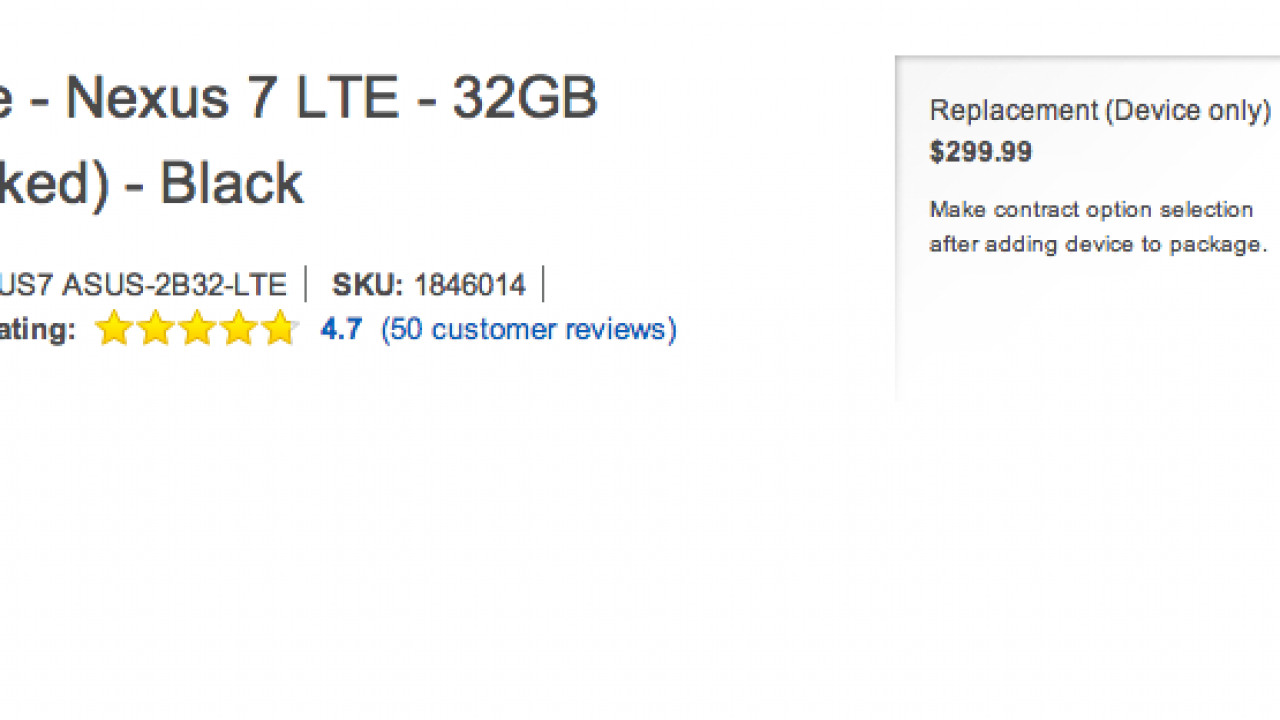Screen dimensions: 1280x720
Task: Click the word "Black" in the title
Action: (231, 183)
